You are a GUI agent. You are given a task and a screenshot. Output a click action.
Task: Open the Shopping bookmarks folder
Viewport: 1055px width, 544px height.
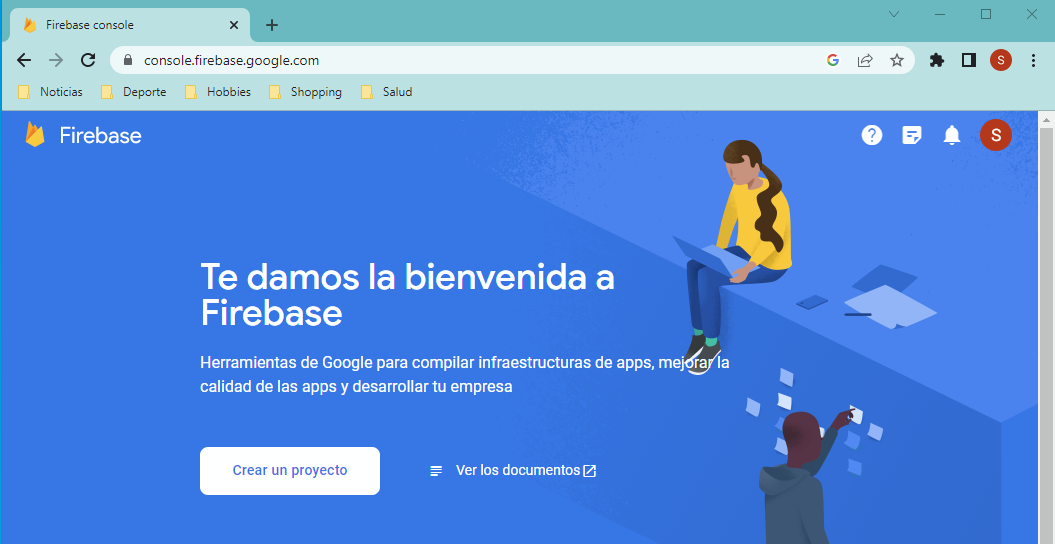click(306, 92)
